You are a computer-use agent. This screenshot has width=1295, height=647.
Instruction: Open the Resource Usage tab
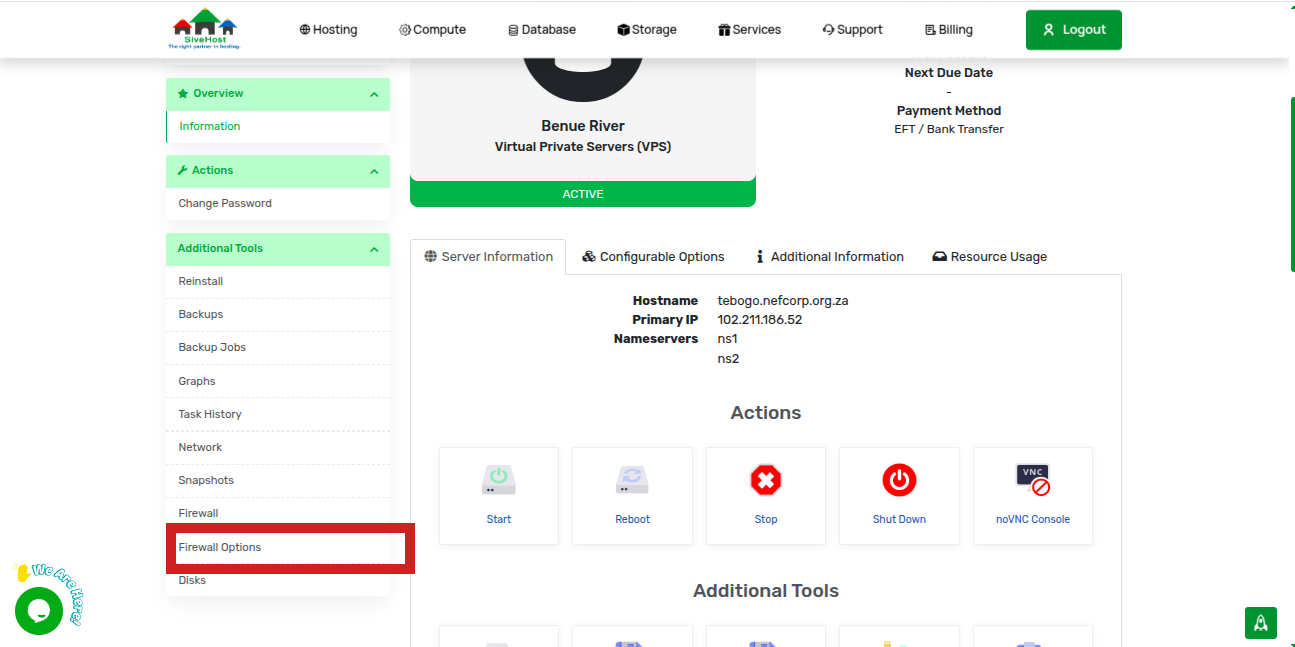coord(989,256)
